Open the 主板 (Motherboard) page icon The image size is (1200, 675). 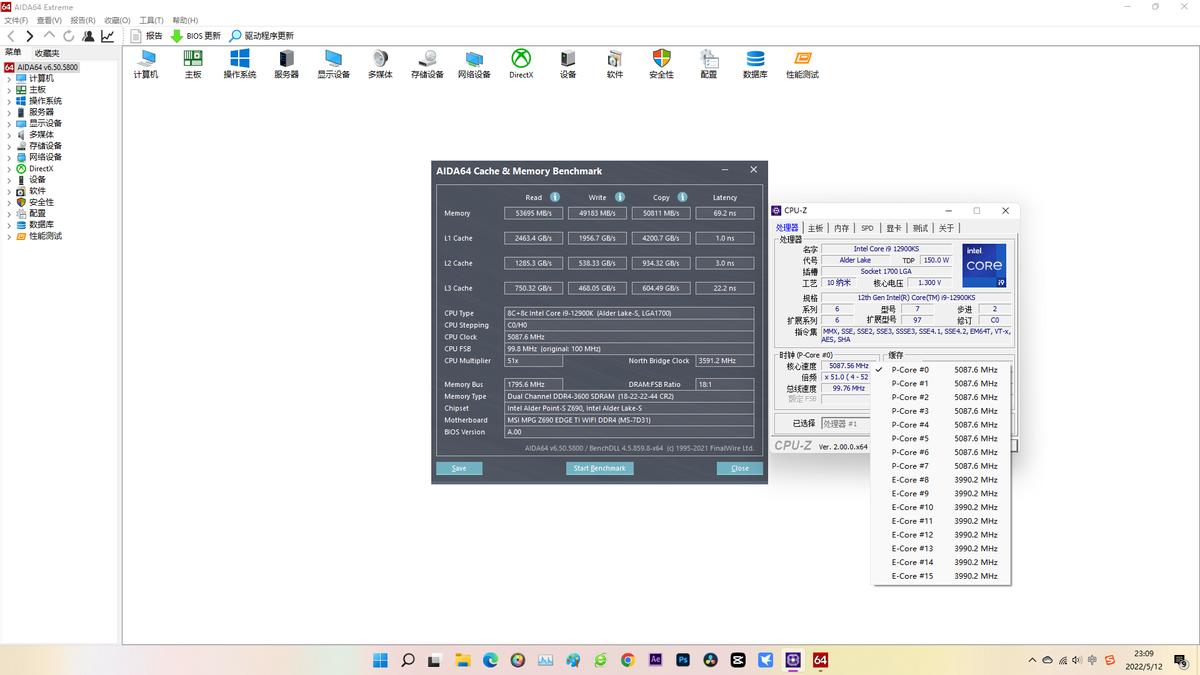[x=193, y=60]
